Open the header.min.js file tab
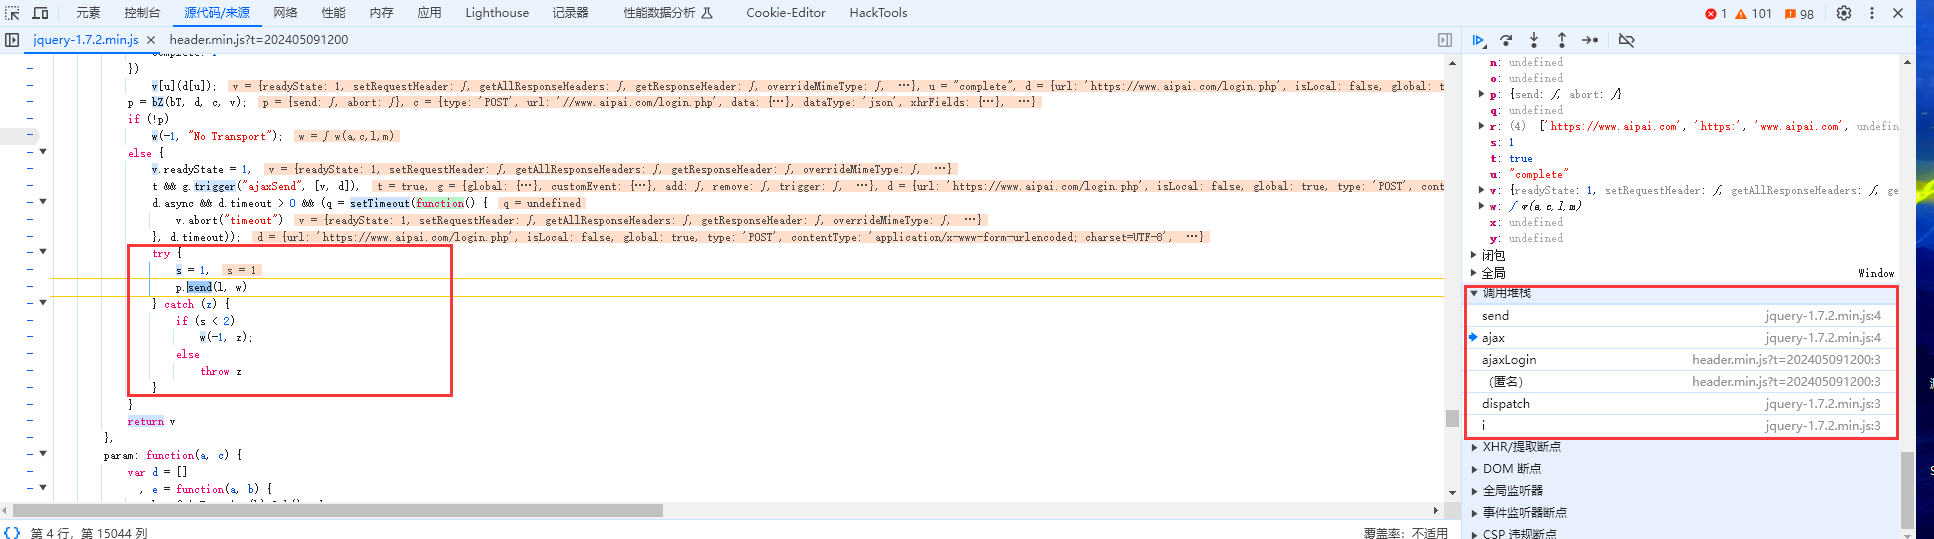The height and width of the screenshot is (539, 1934). click(x=258, y=40)
